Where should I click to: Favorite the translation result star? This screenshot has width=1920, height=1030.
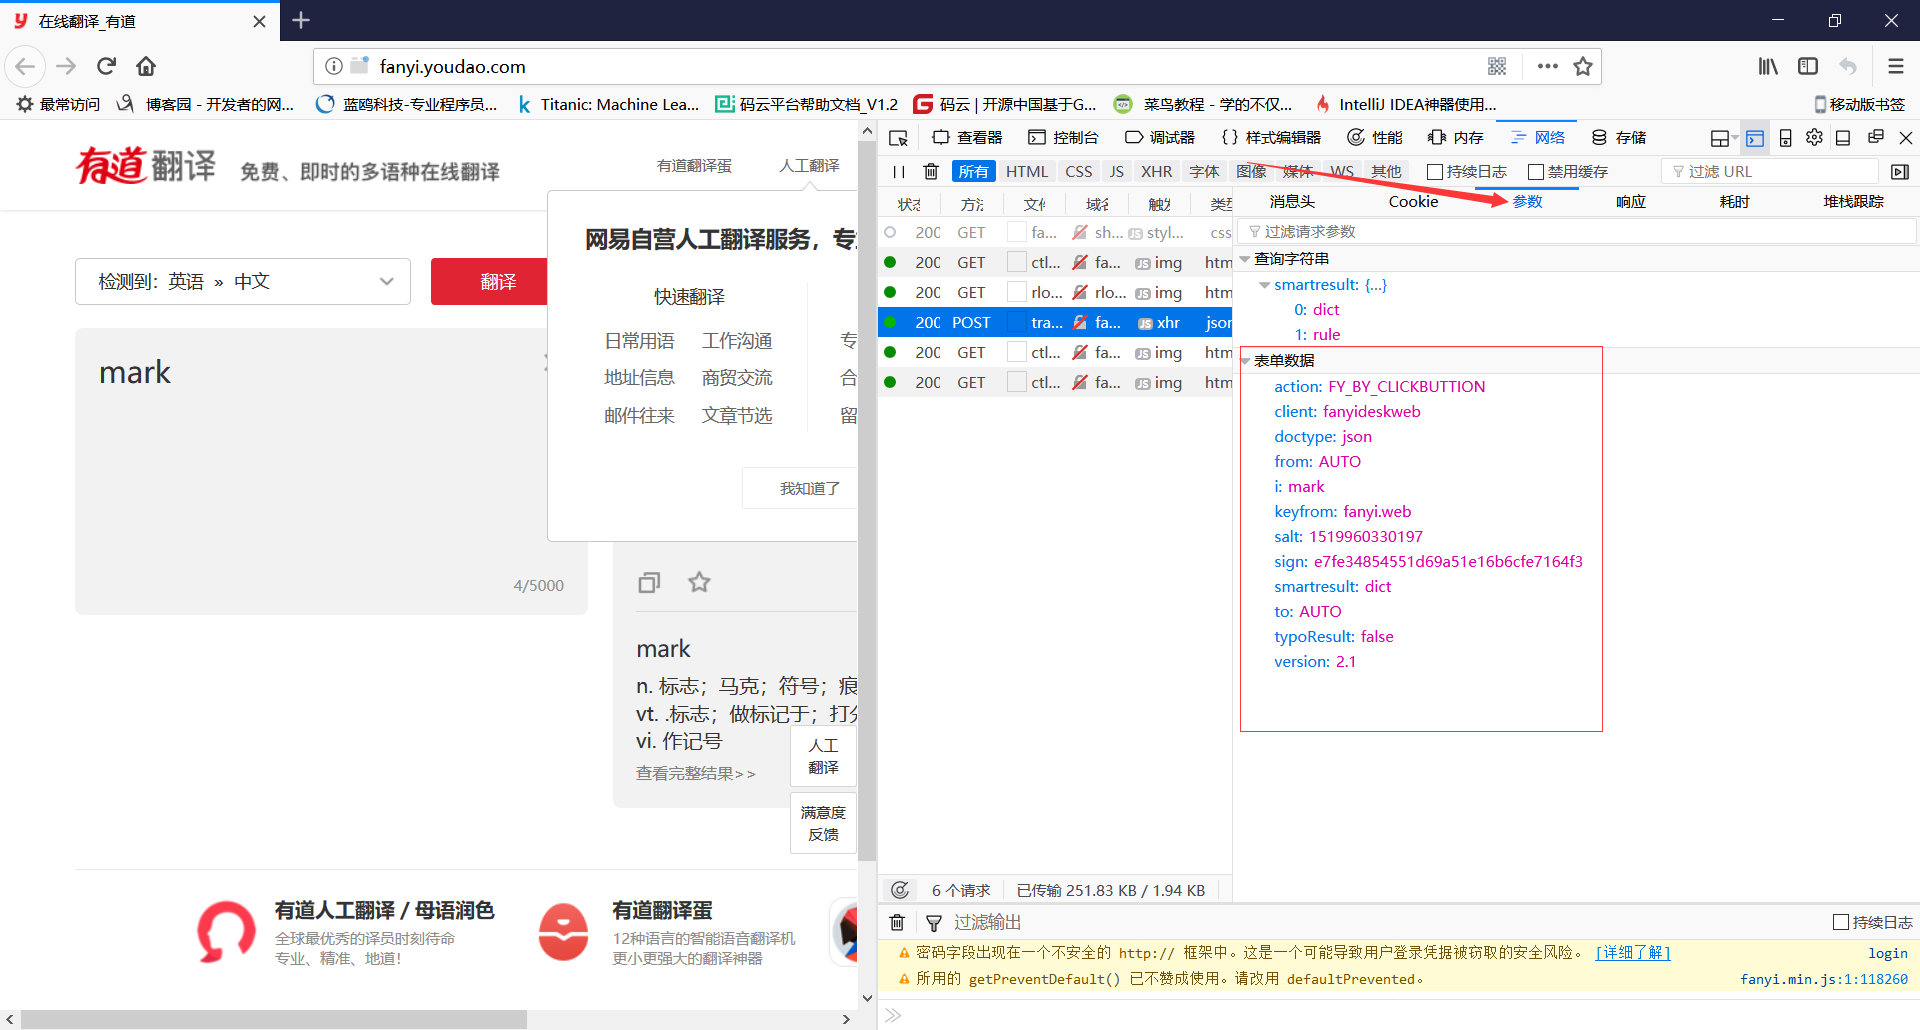click(x=699, y=582)
